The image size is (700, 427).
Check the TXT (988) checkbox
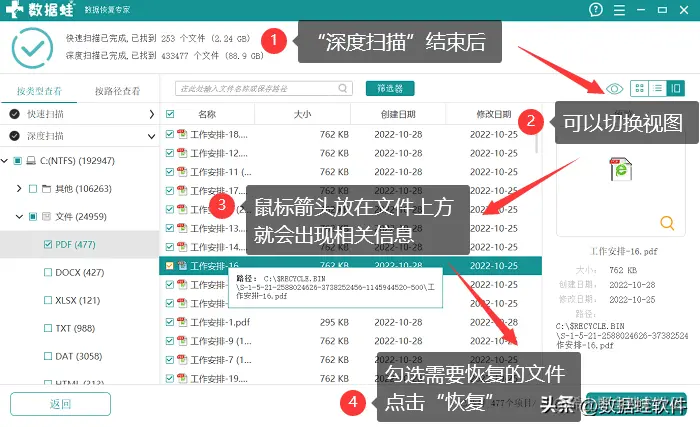(48, 328)
